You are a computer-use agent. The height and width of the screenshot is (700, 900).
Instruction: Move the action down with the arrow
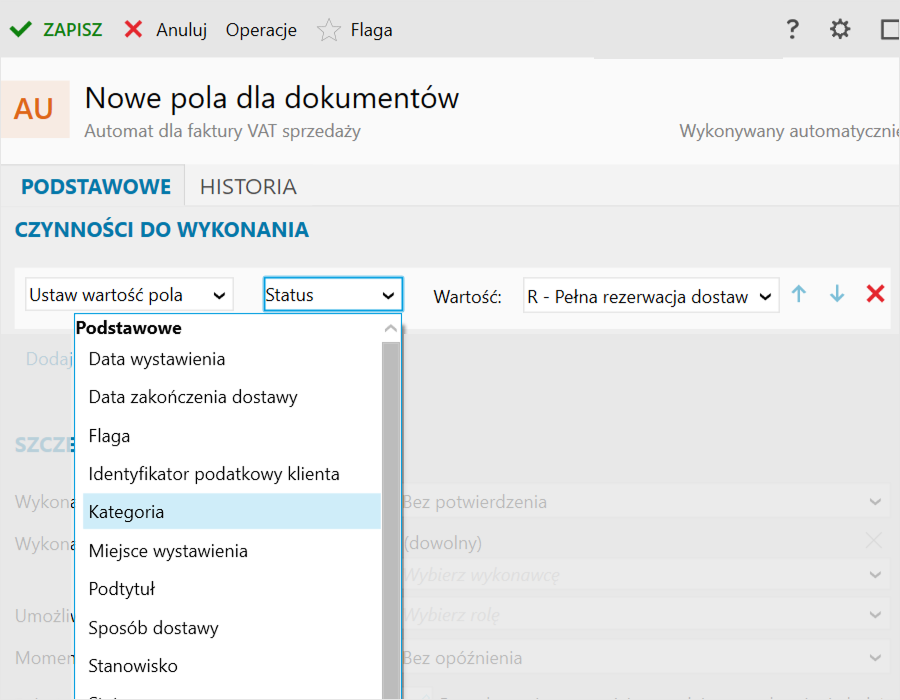(x=837, y=294)
